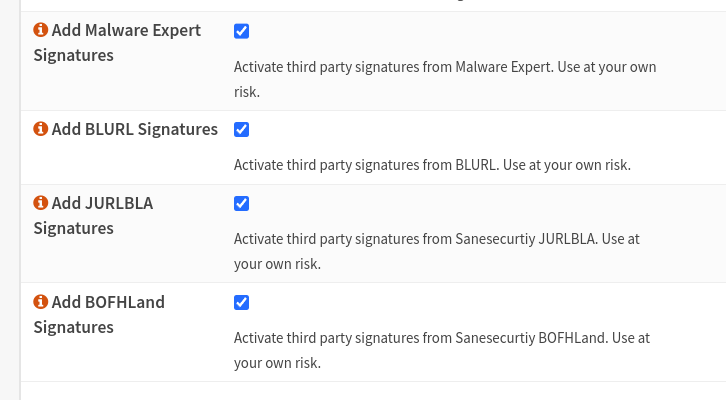Click the "Add JURLBLA Signatures" label

(x=93, y=216)
